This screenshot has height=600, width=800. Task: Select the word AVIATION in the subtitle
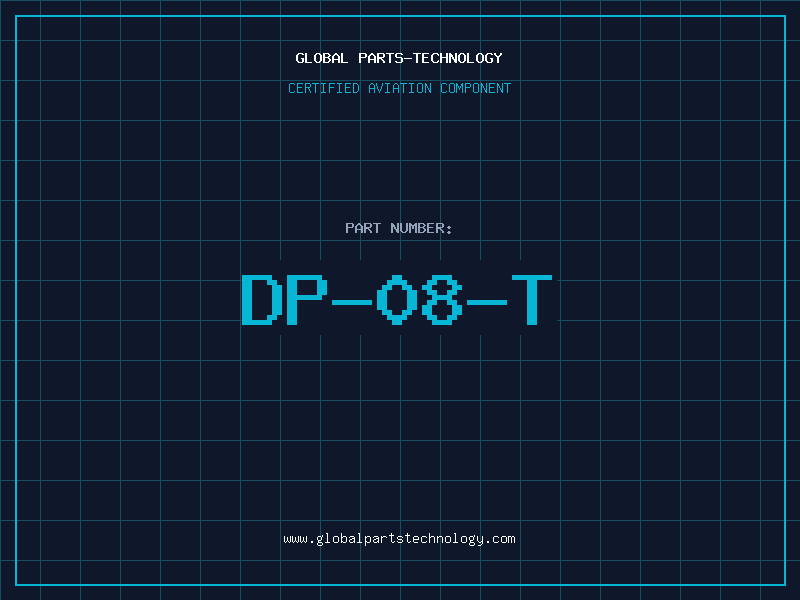(400, 88)
